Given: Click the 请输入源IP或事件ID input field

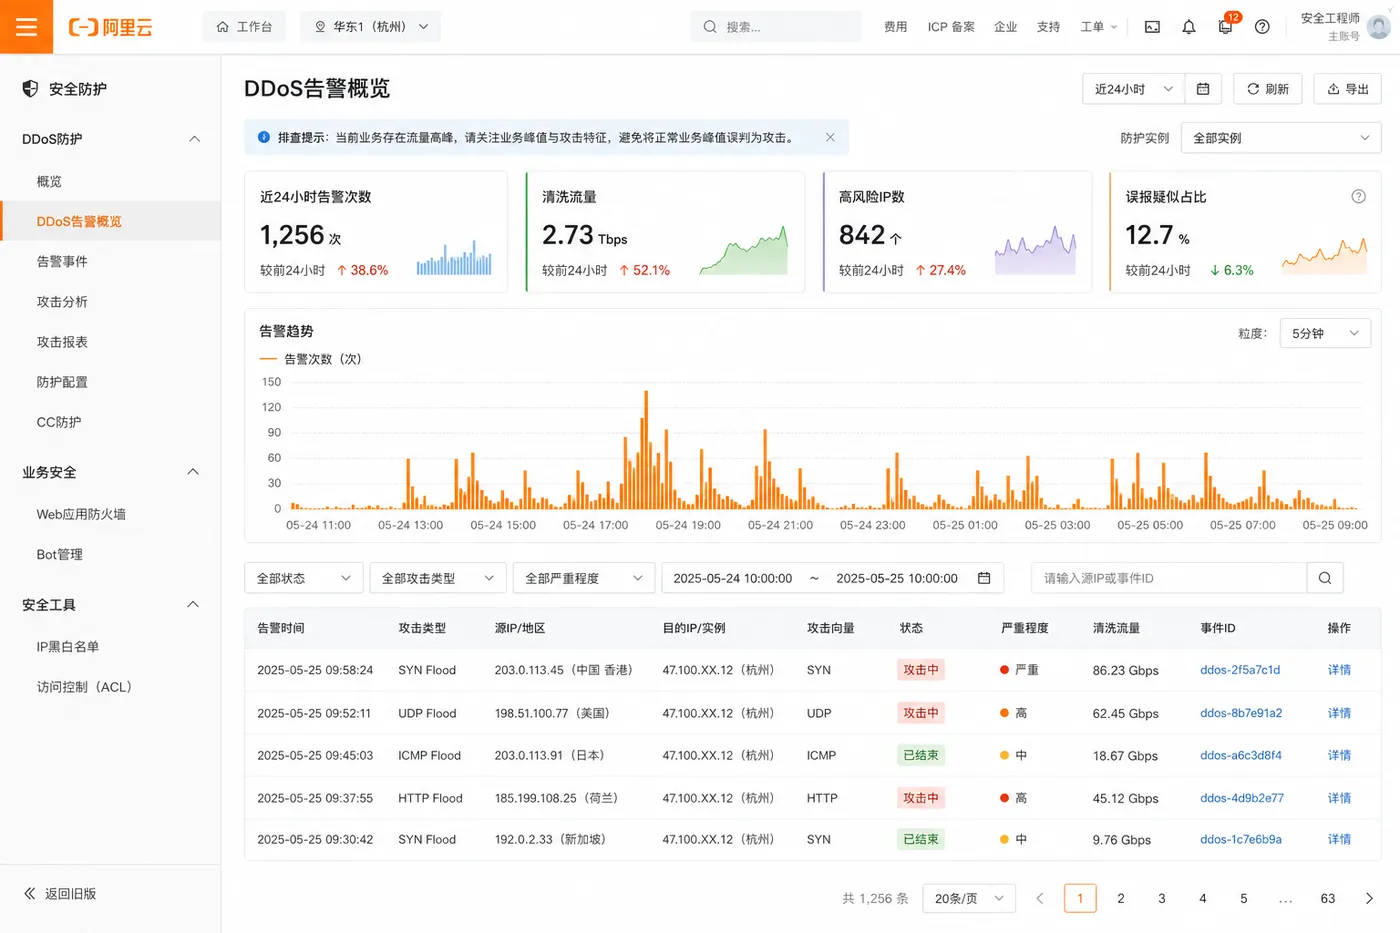Looking at the screenshot, I should tap(1169, 578).
